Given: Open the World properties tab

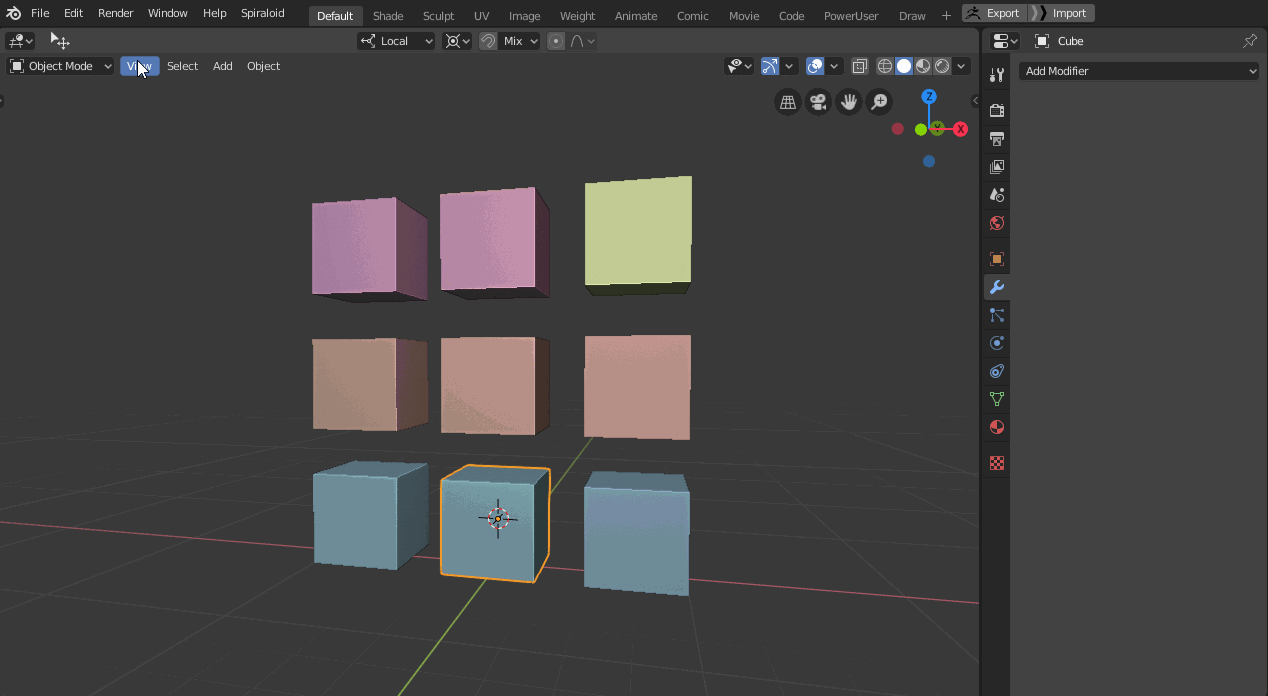Looking at the screenshot, I should [996, 223].
